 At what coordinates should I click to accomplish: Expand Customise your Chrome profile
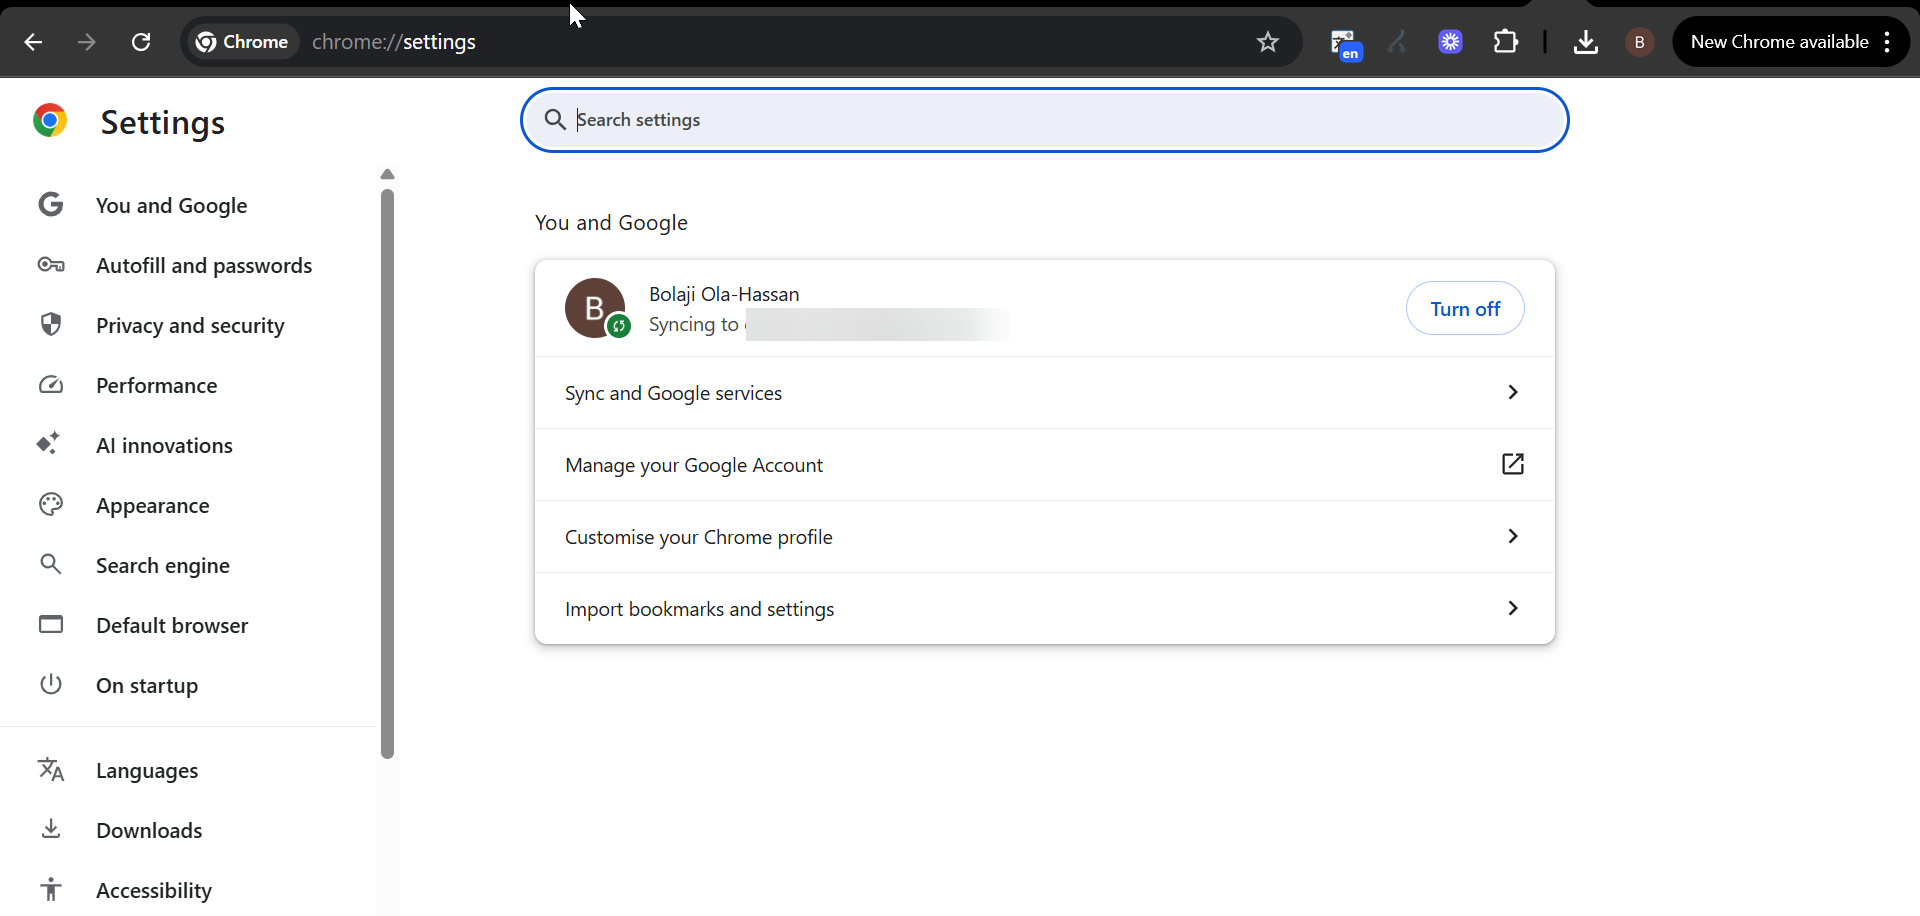pos(1044,537)
